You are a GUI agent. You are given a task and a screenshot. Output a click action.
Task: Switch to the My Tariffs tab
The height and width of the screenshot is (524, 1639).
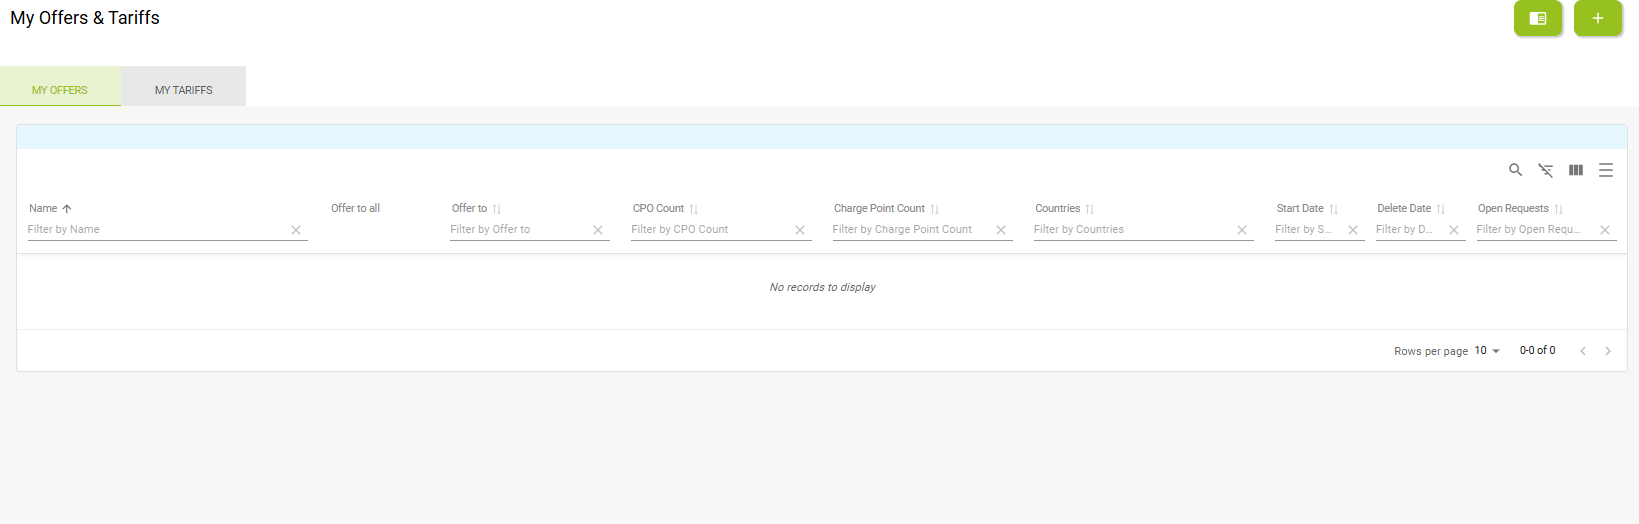tap(183, 89)
